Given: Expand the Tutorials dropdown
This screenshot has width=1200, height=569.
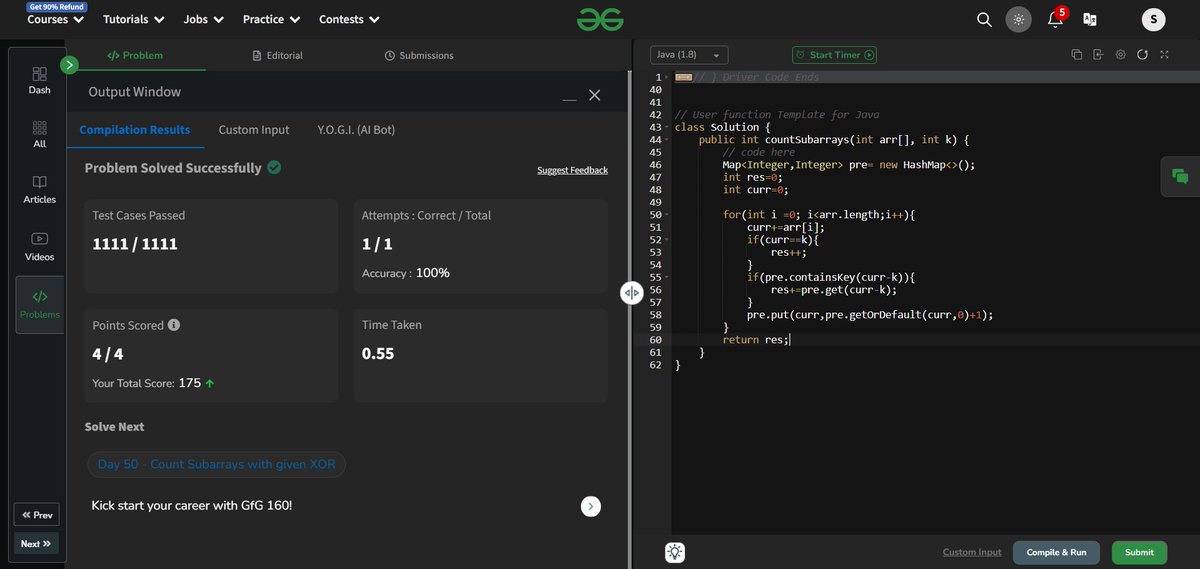Looking at the screenshot, I should 133,19.
